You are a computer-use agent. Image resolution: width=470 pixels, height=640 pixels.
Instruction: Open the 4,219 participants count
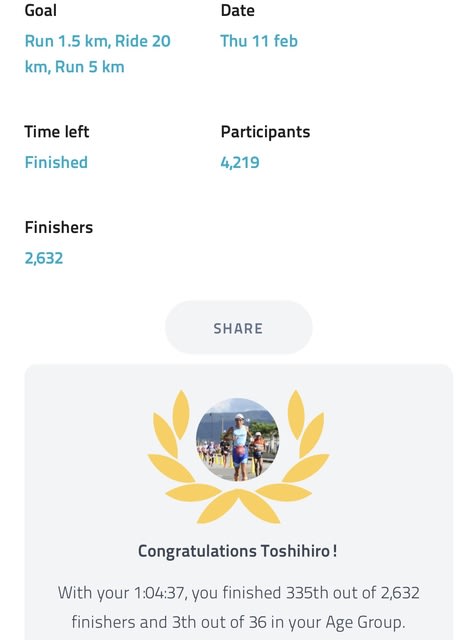click(240, 162)
